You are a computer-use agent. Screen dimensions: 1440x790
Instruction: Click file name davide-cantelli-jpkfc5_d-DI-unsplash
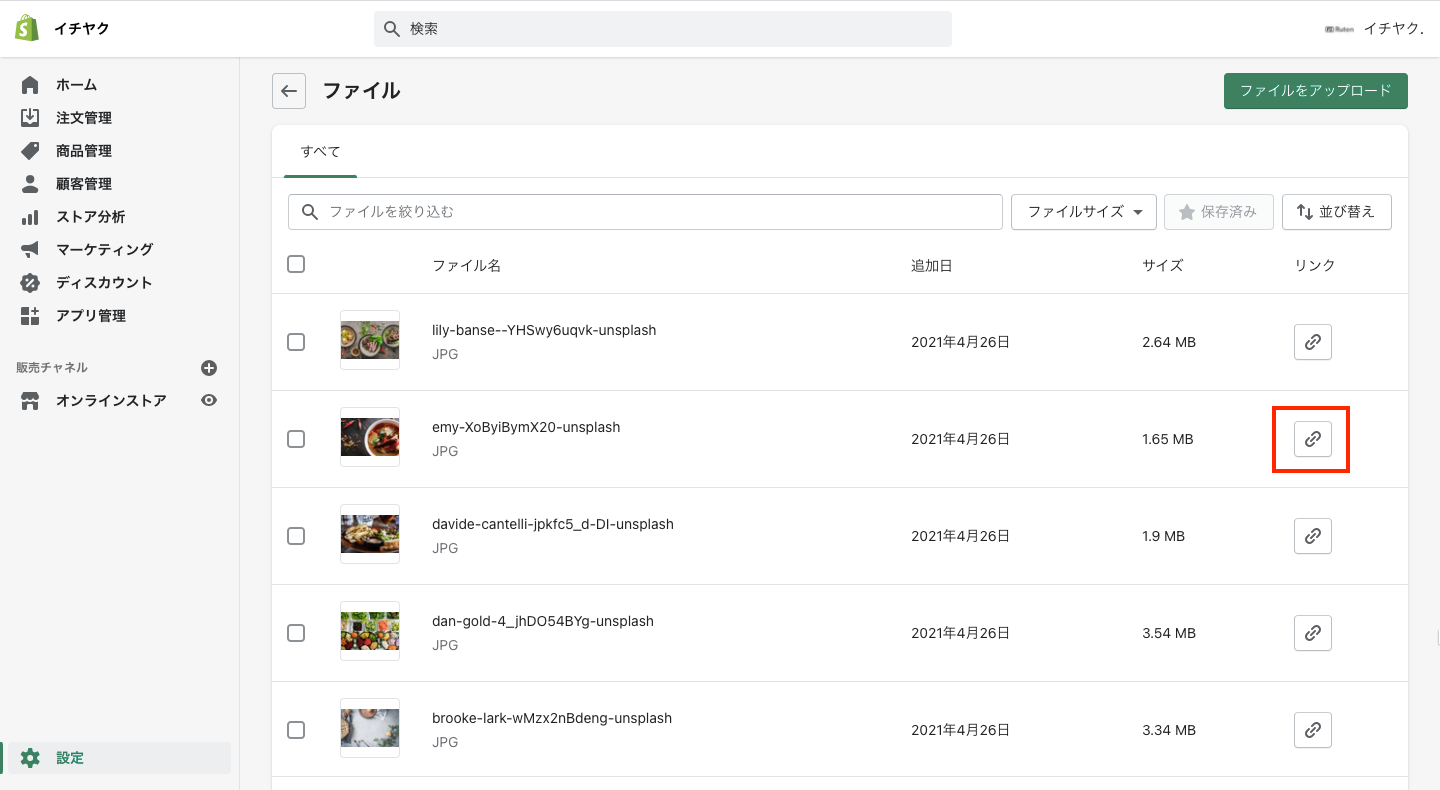(553, 524)
